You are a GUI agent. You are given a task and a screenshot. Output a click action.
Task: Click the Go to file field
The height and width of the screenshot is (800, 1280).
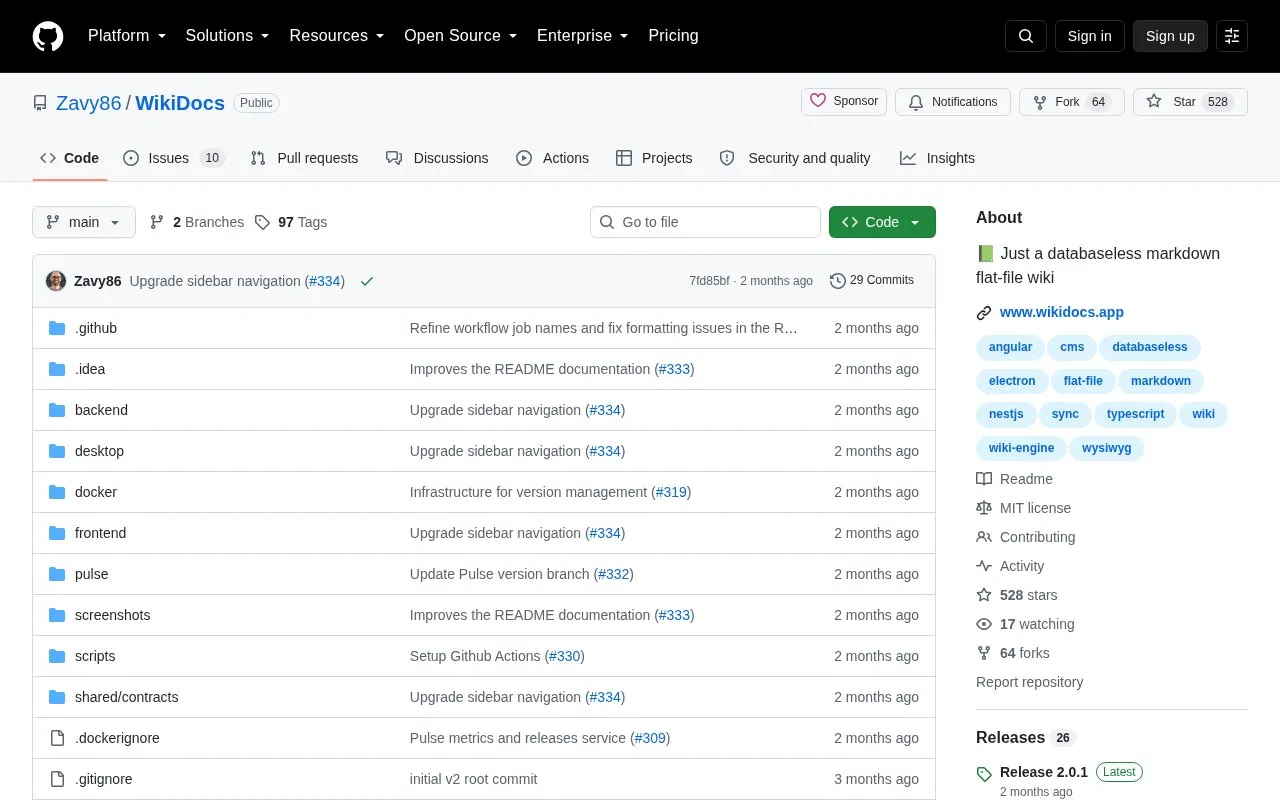click(x=705, y=222)
